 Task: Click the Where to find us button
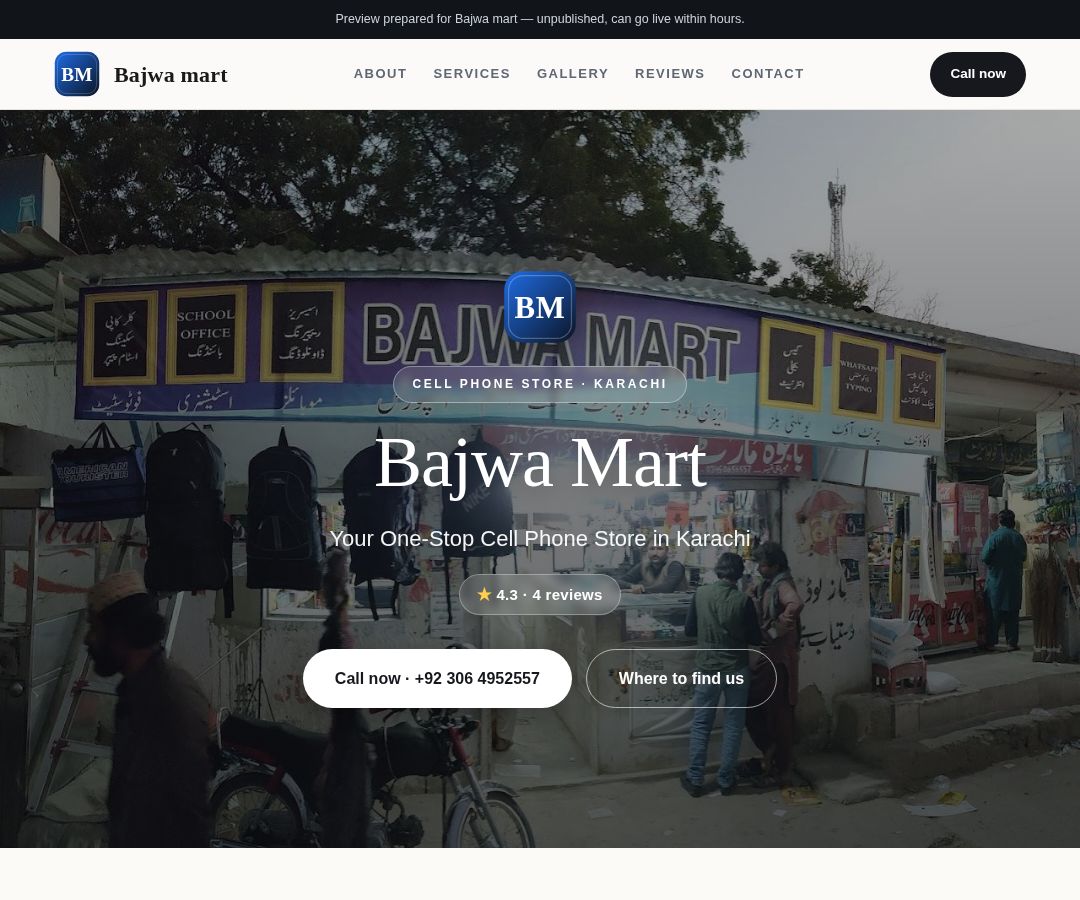(x=681, y=678)
